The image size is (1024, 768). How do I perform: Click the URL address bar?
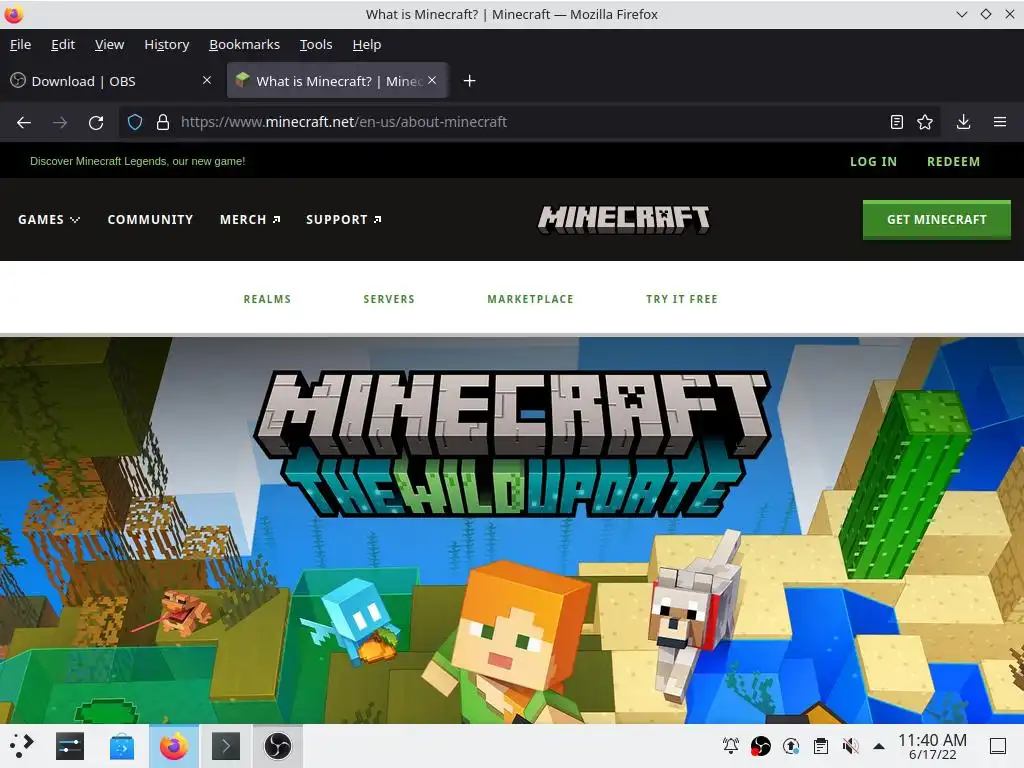(x=529, y=122)
